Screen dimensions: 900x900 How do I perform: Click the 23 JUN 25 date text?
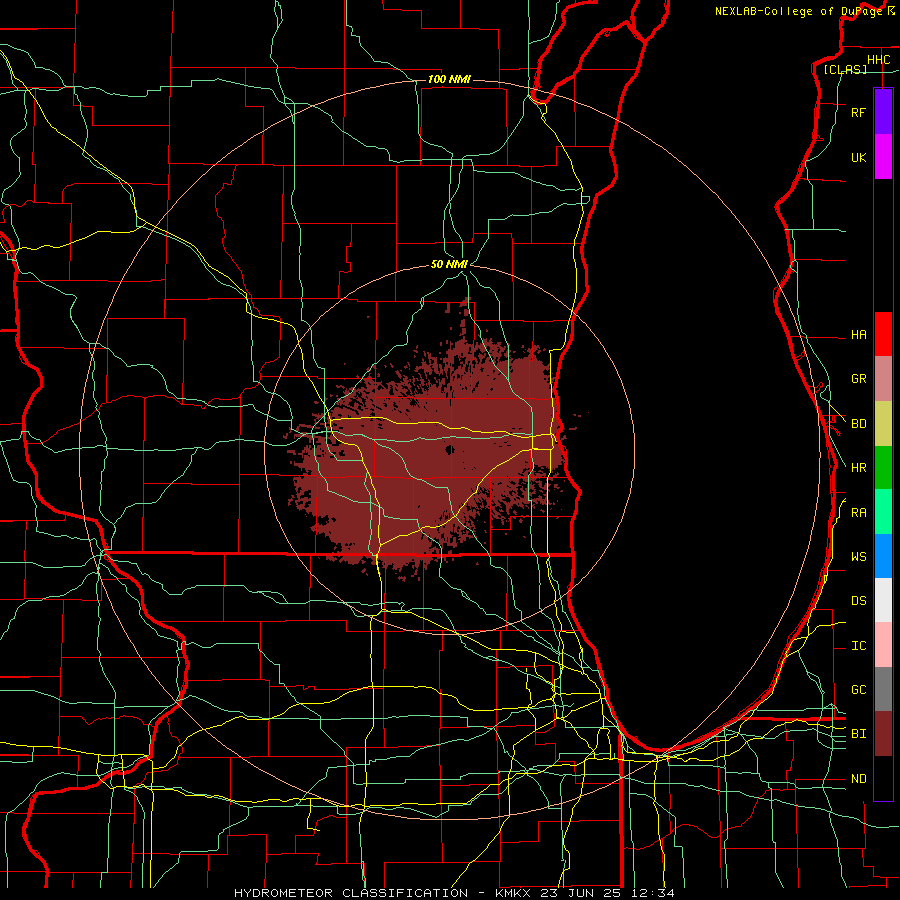580,893
